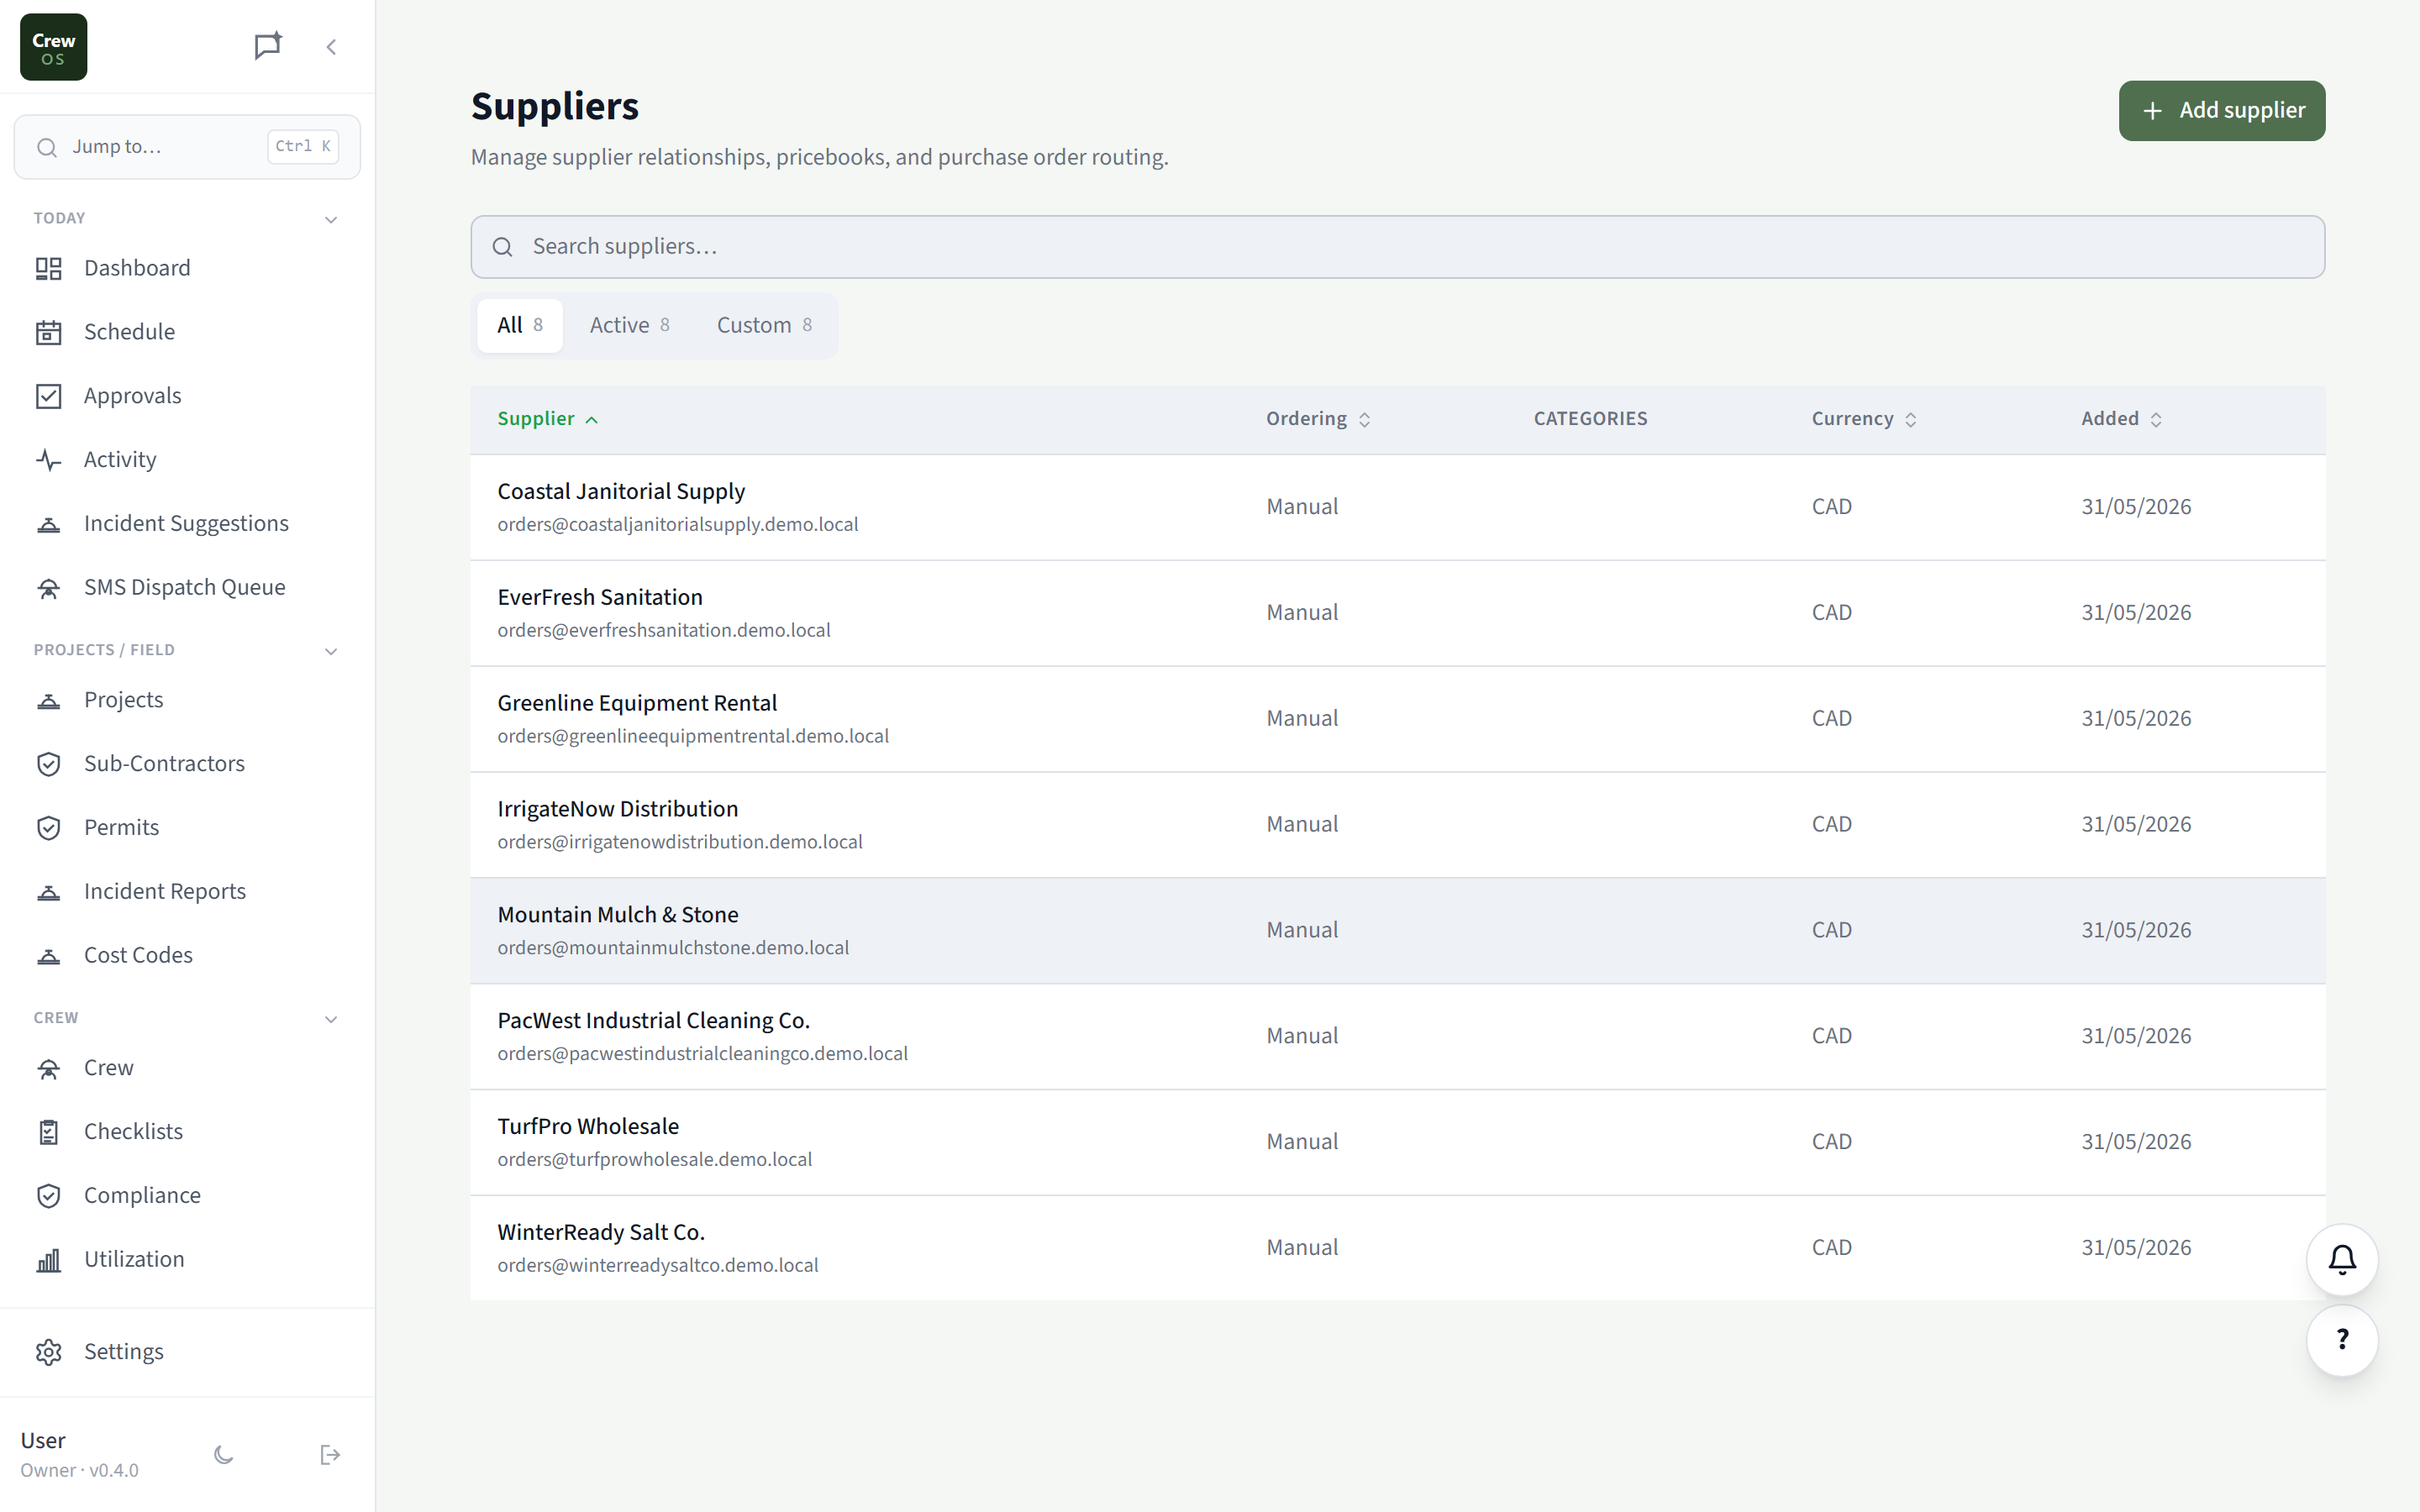The height and width of the screenshot is (1512, 2420).
Task: Switch to the Custom tab
Action: pyautogui.click(x=764, y=325)
